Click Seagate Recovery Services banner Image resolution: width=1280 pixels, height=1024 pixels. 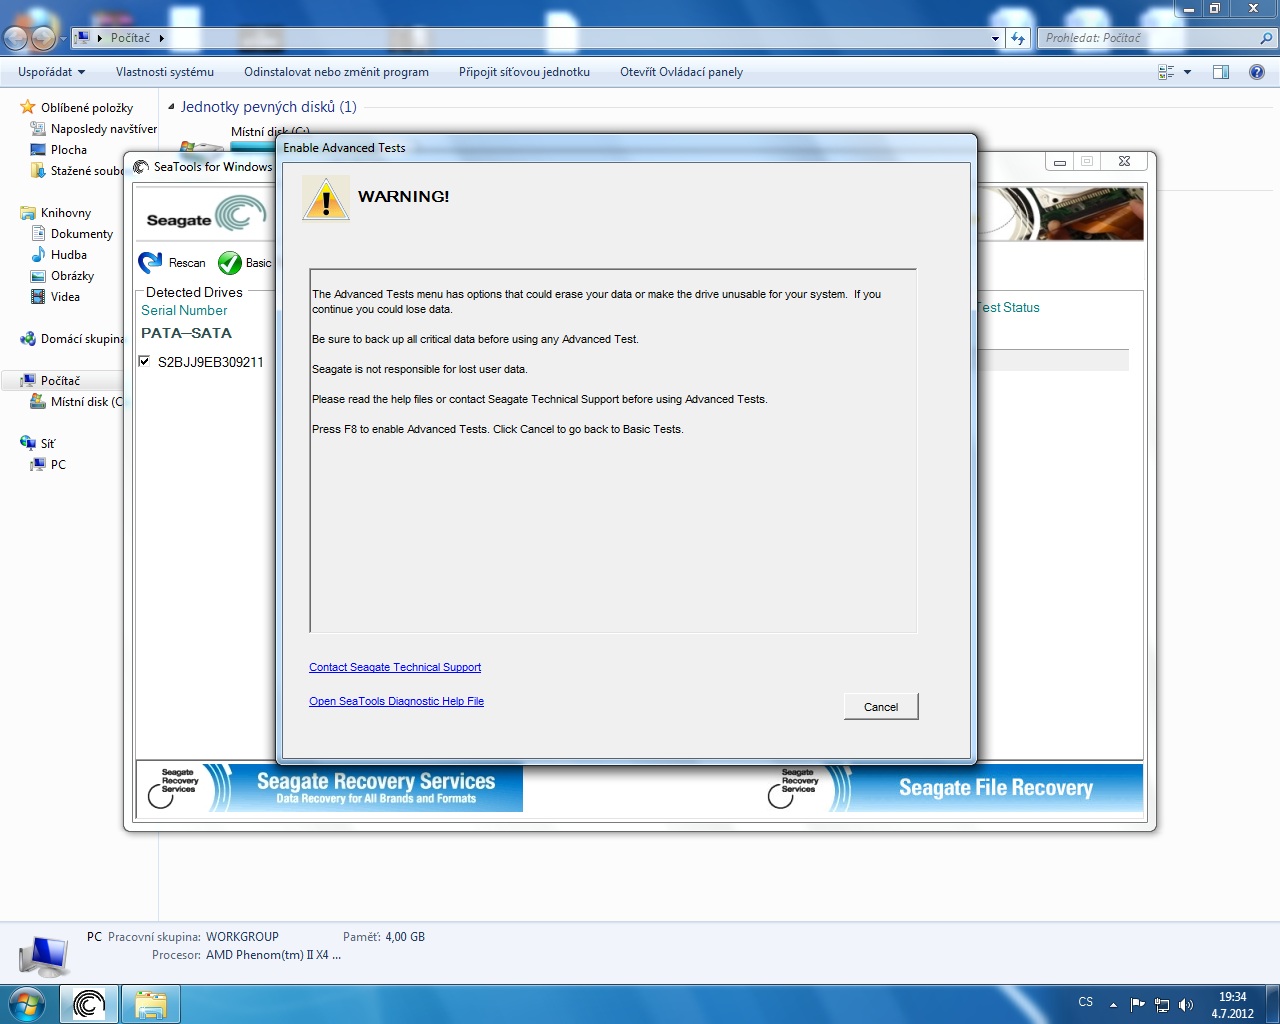(x=330, y=788)
